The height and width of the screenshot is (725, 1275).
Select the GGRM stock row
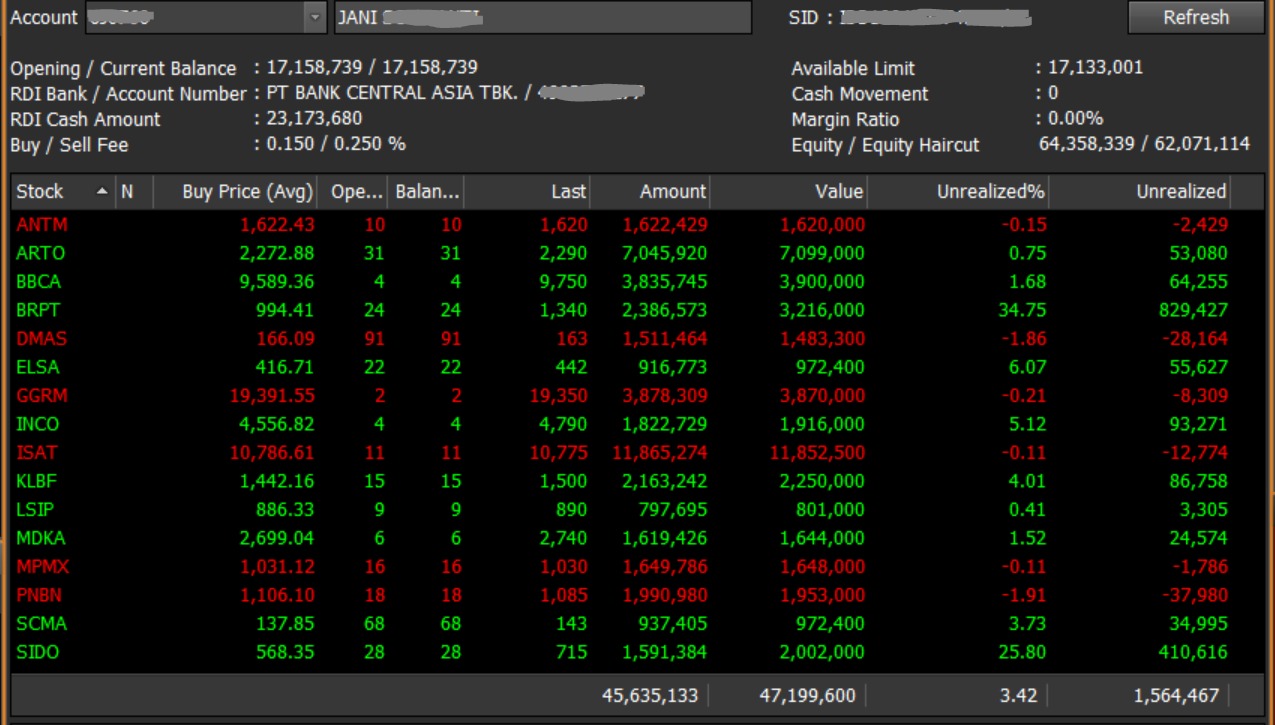coord(42,396)
